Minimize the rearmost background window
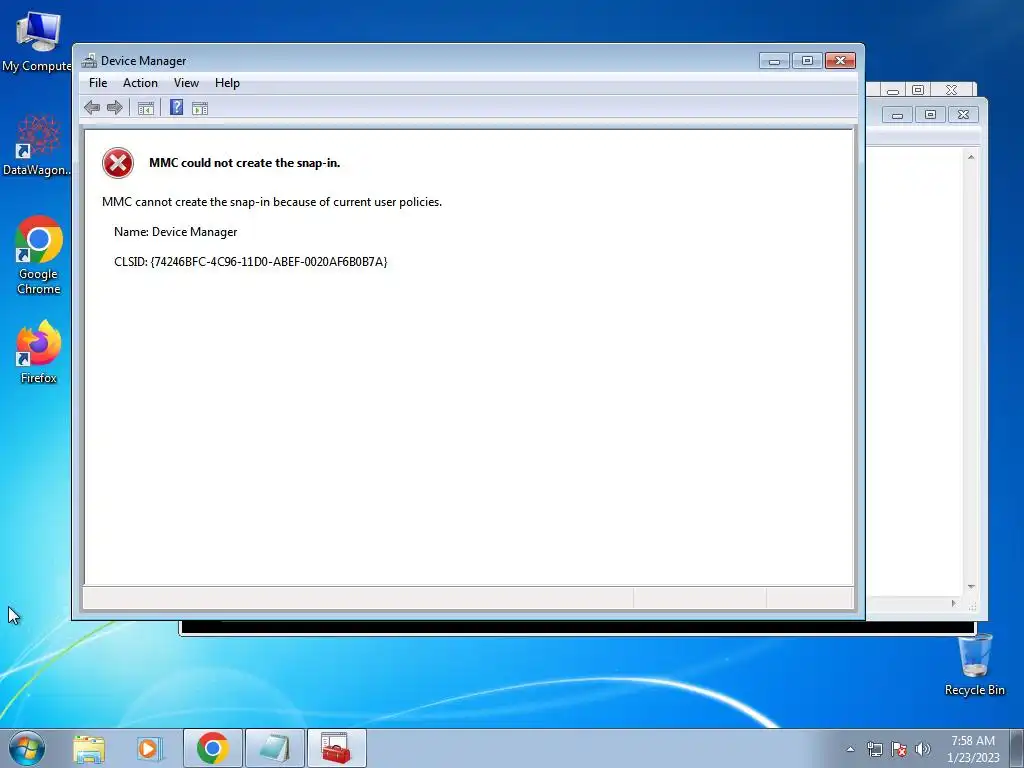The image size is (1024, 768). [x=893, y=90]
